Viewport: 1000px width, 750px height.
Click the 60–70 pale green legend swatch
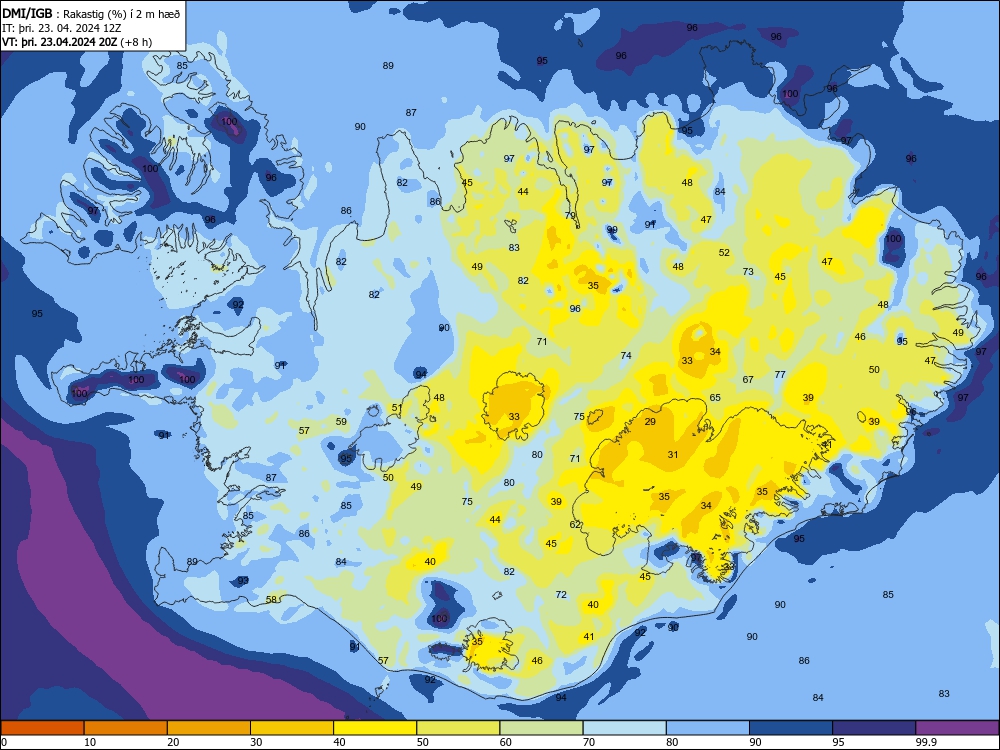point(541,728)
